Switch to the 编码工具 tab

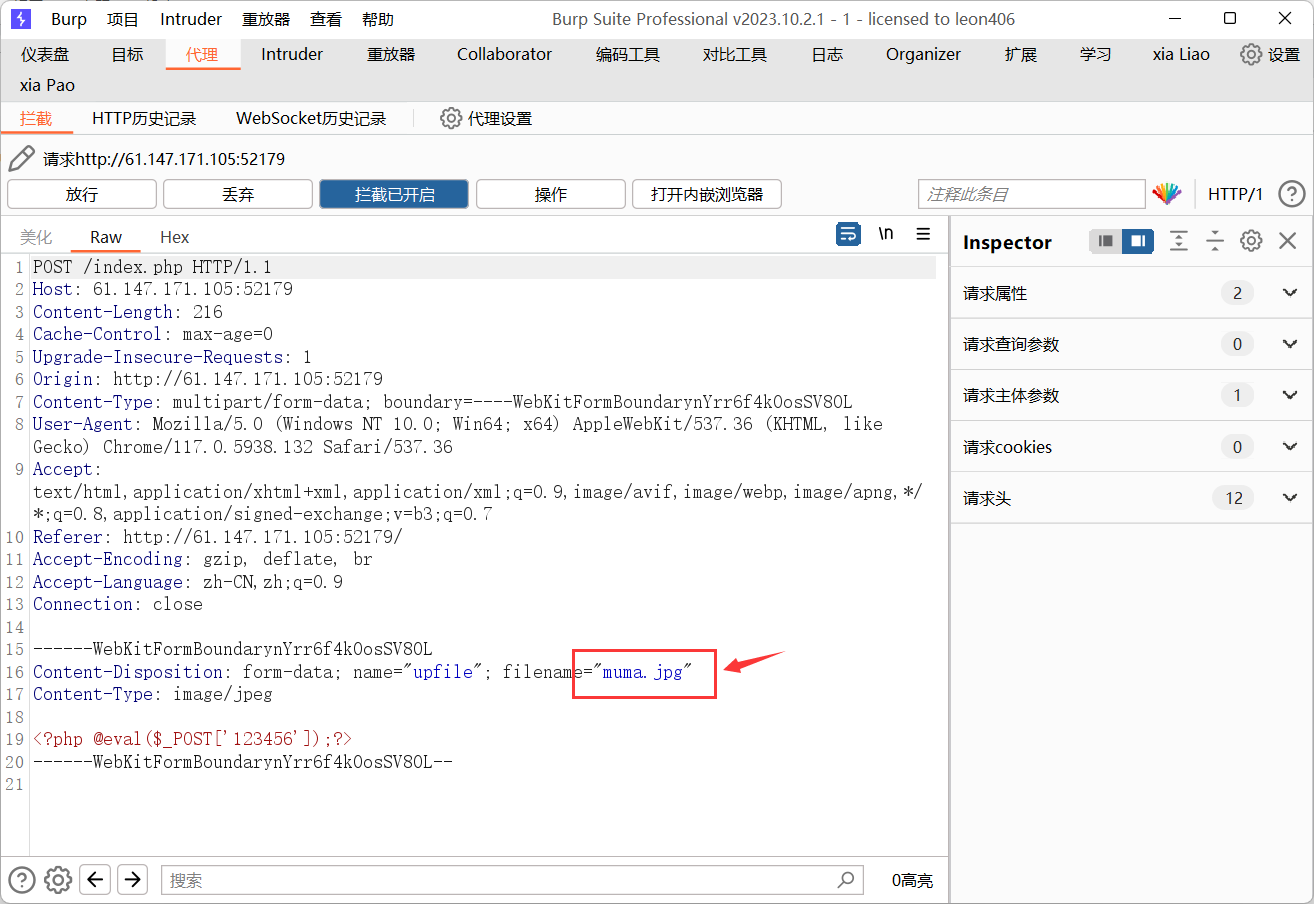628,55
